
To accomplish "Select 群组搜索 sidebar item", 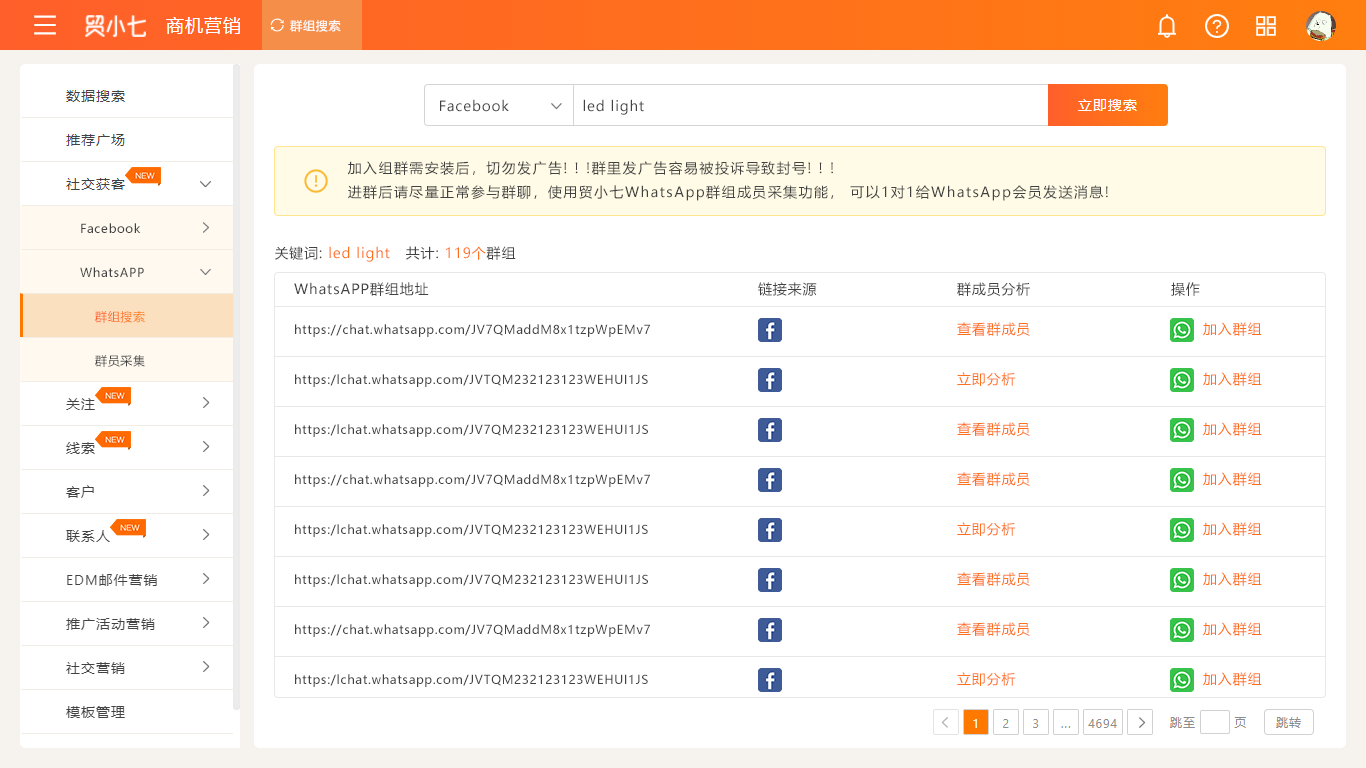I will (126, 316).
